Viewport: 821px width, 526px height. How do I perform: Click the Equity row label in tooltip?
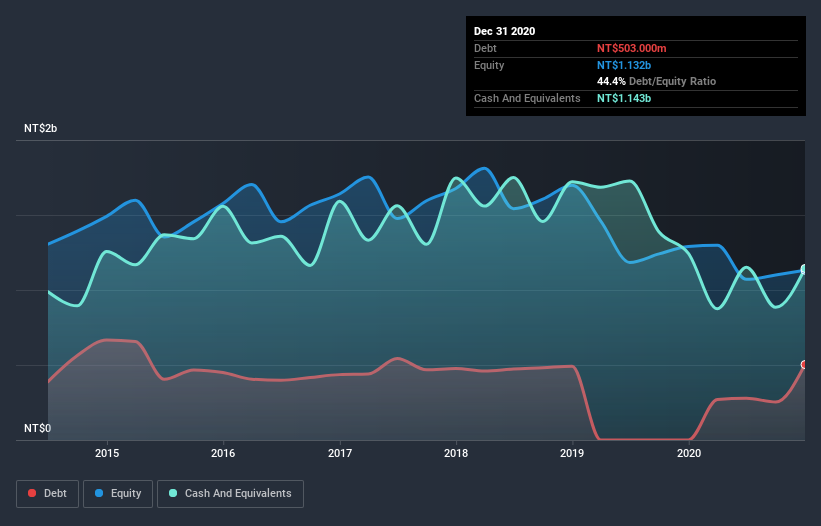click(x=489, y=65)
